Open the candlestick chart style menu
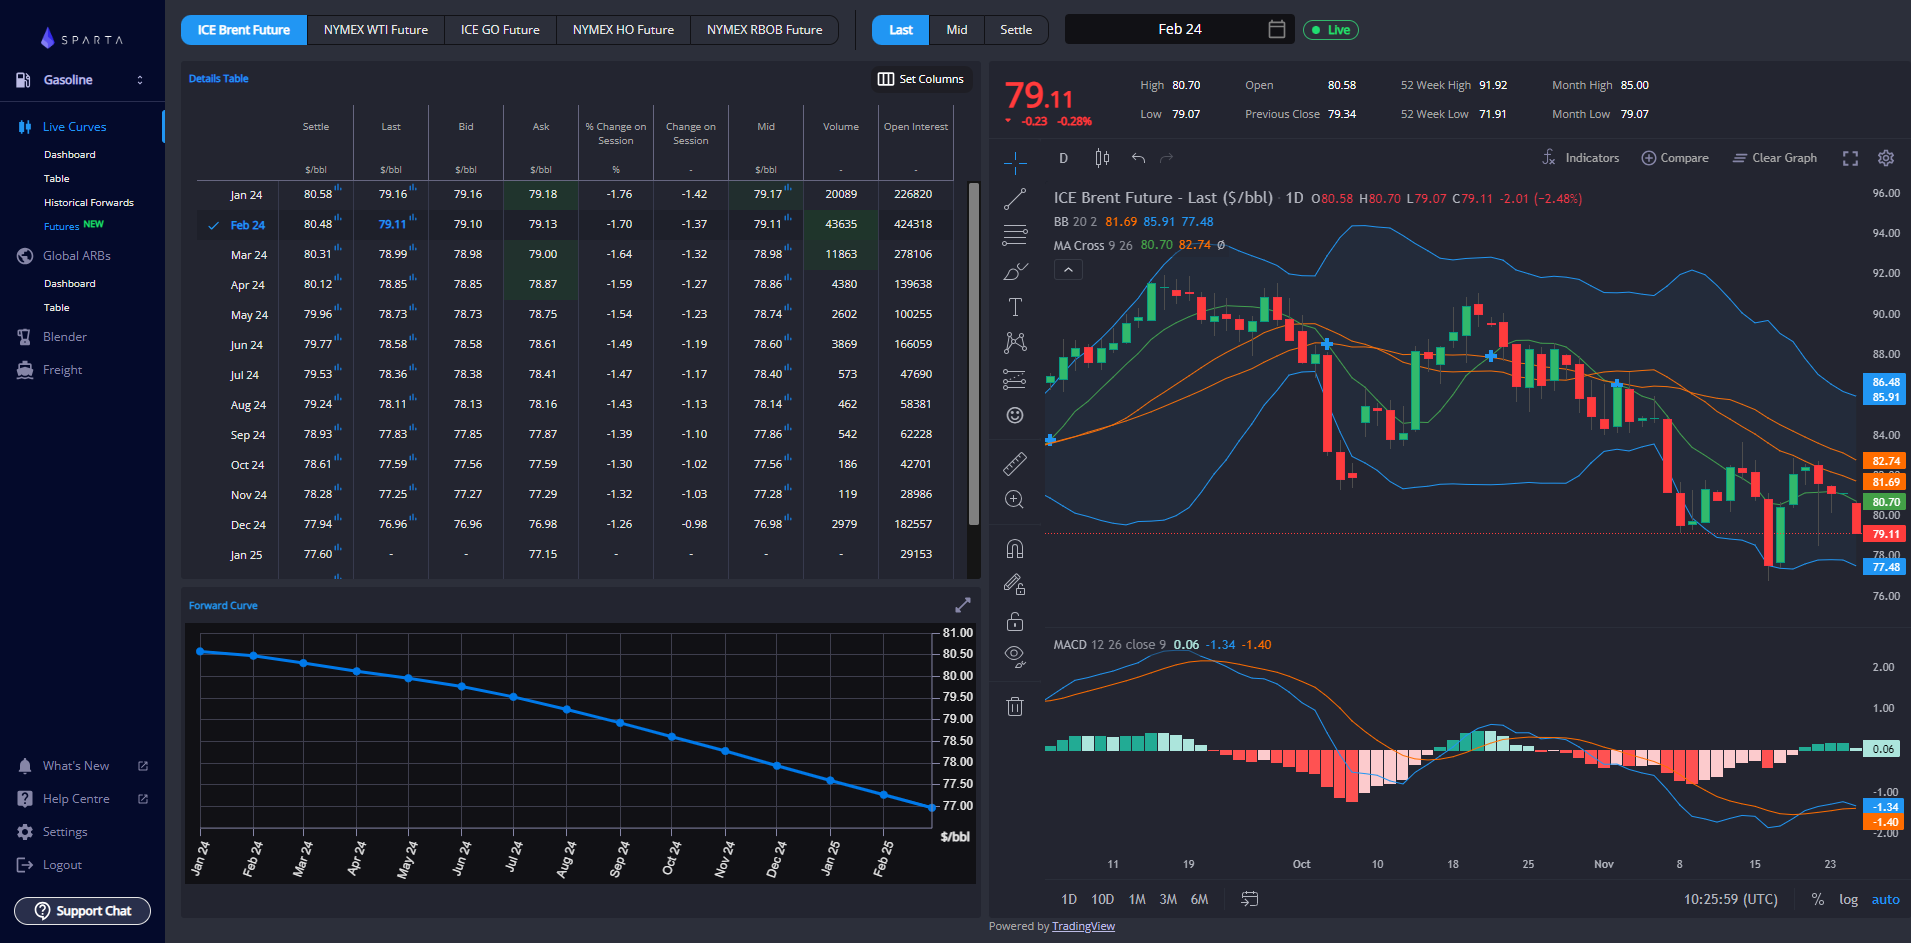This screenshot has width=1911, height=943. 1102,158
